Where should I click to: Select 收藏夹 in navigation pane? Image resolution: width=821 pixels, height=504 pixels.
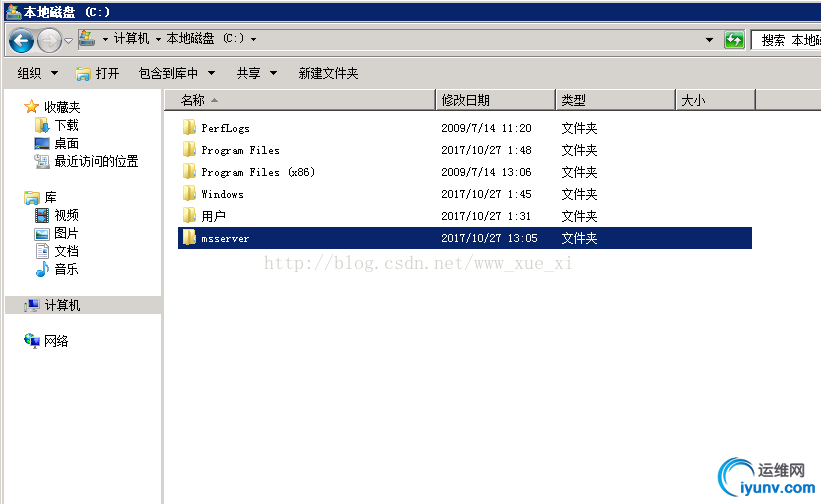click(62, 107)
